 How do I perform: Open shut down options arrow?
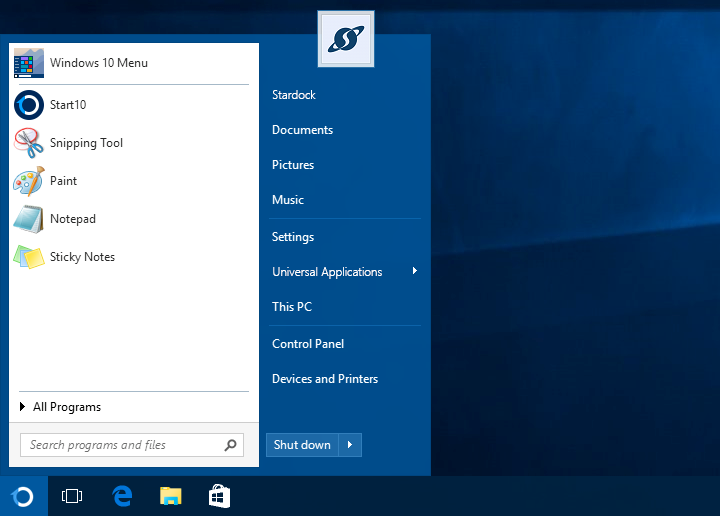coord(350,445)
